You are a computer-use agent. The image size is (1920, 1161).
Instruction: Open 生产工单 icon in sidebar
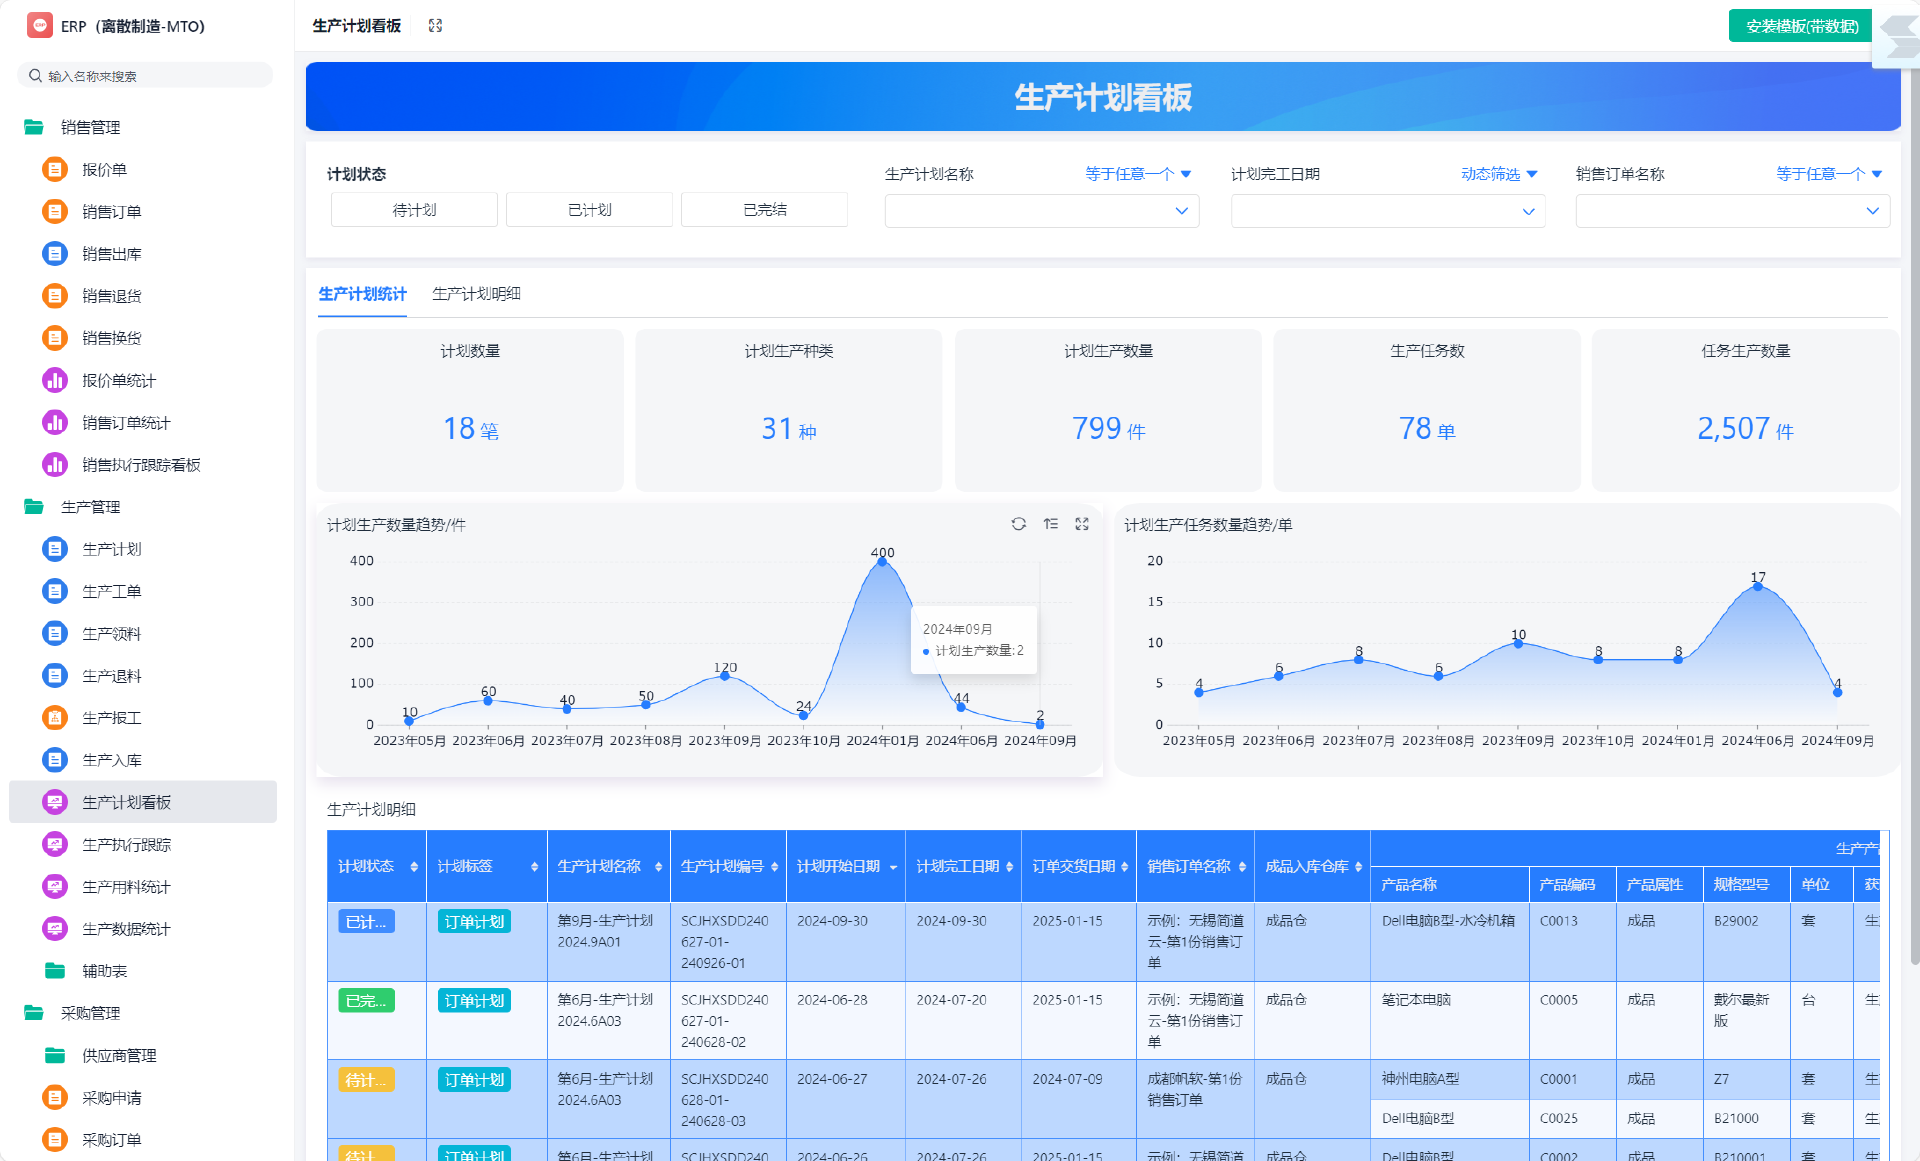point(54,591)
